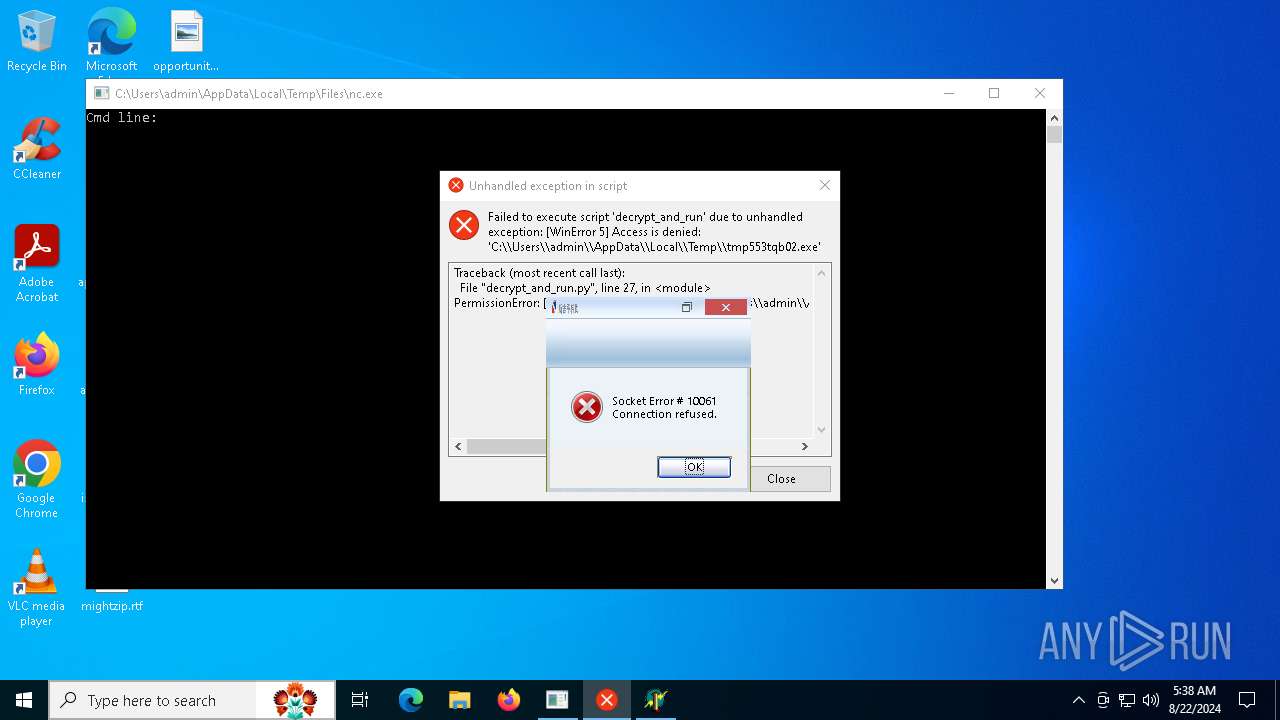This screenshot has width=1280, height=720.
Task: Show hidden system tray icons
Action: (x=1078, y=700)
